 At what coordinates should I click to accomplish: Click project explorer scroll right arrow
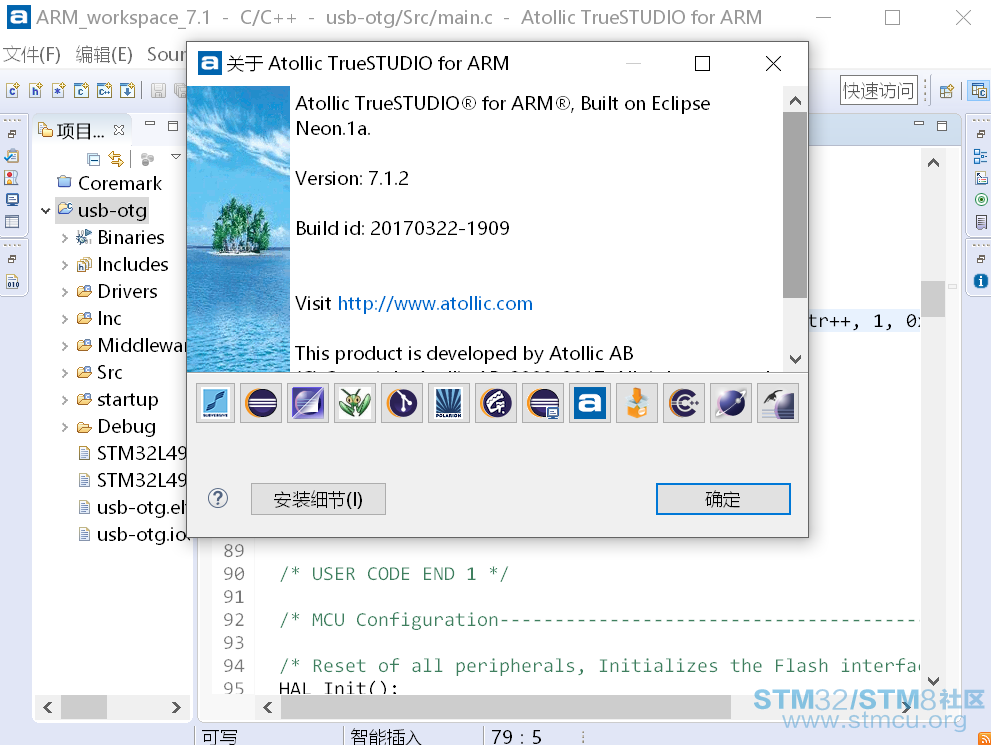(176, 707)
